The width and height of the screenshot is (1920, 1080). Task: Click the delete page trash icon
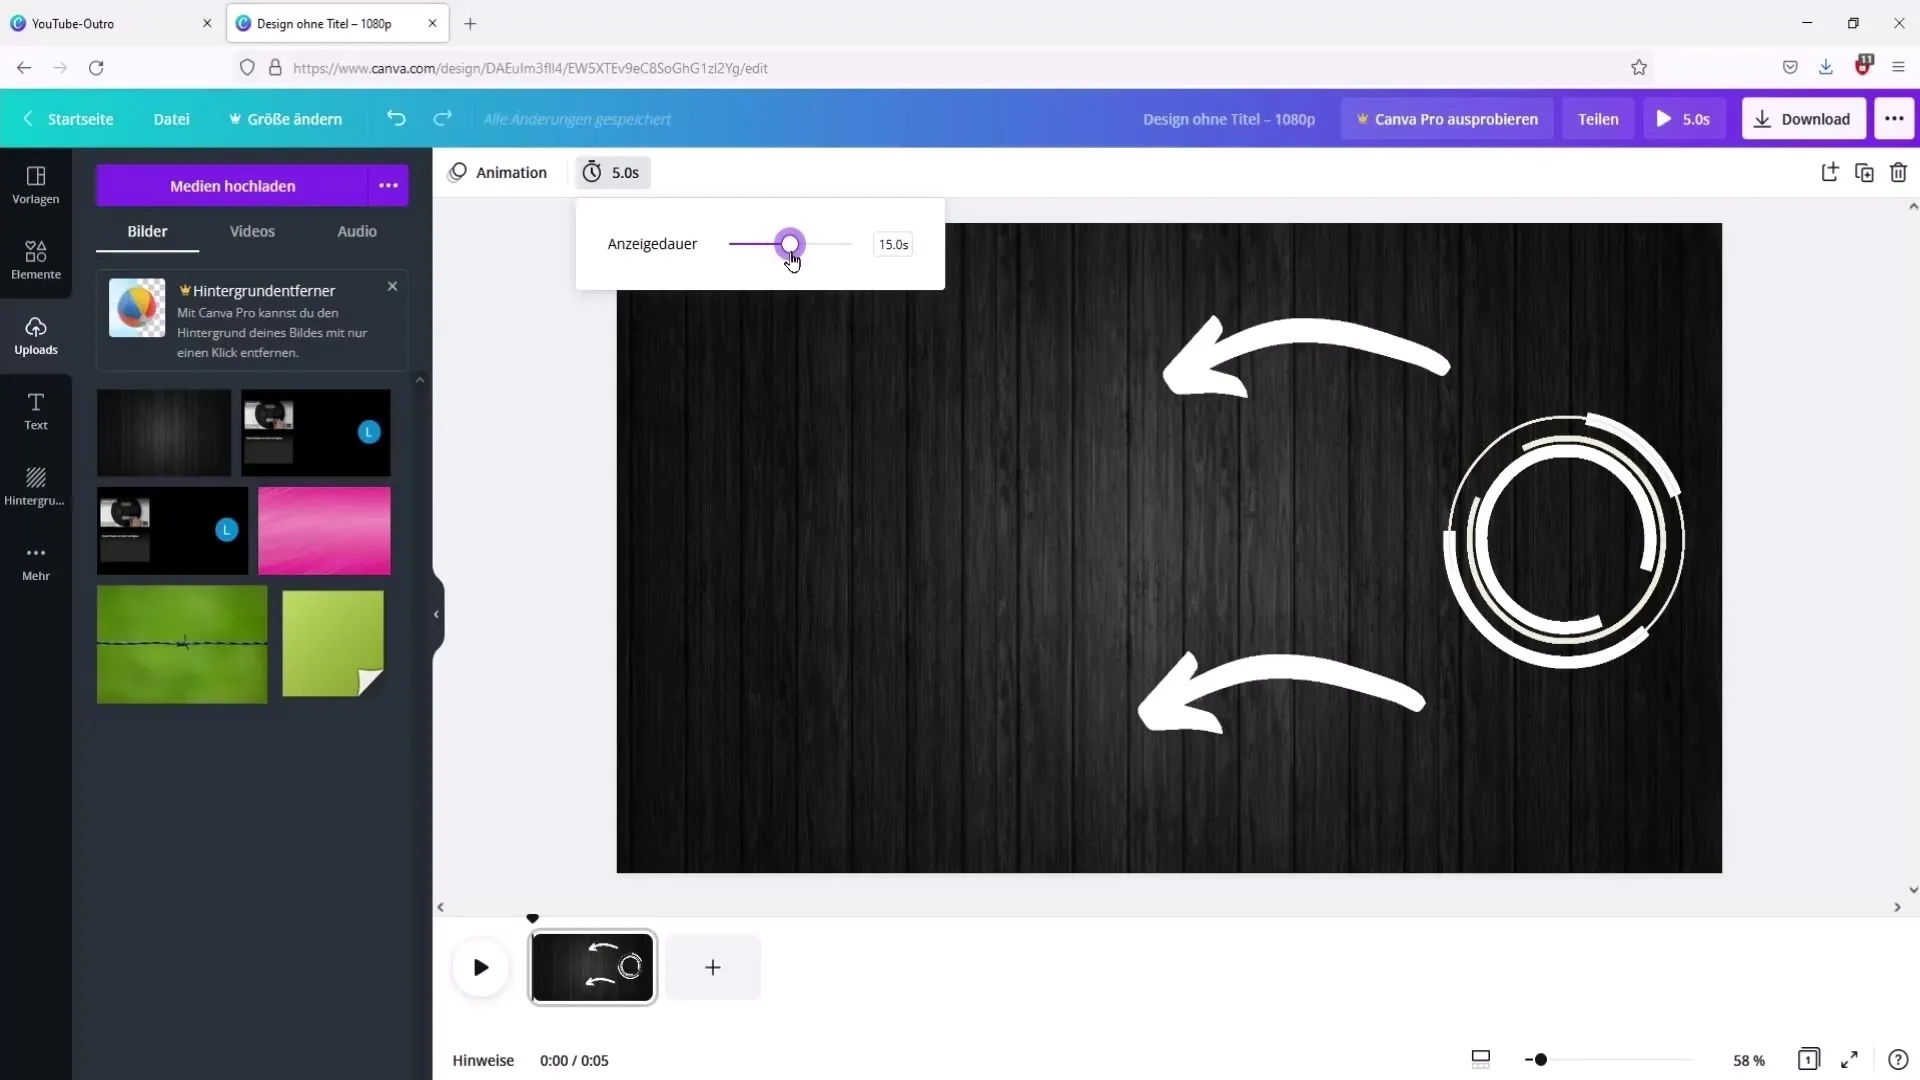click(x=1898, y=172)
